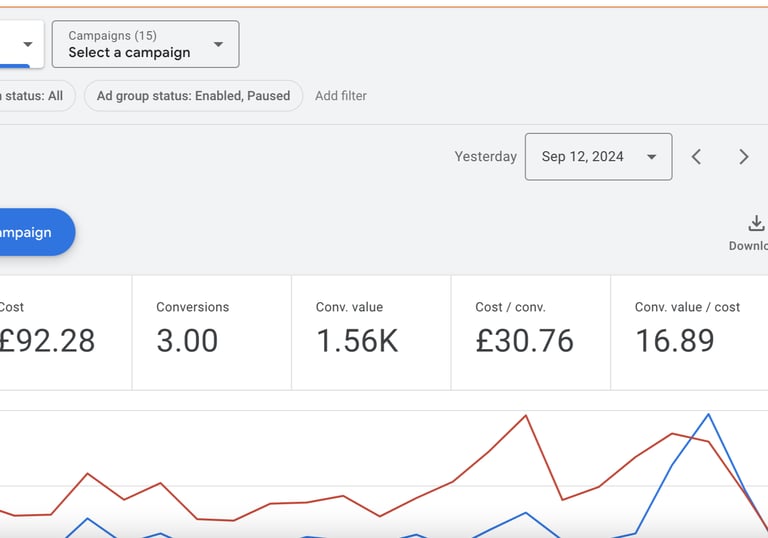Click Add filter

341,96
